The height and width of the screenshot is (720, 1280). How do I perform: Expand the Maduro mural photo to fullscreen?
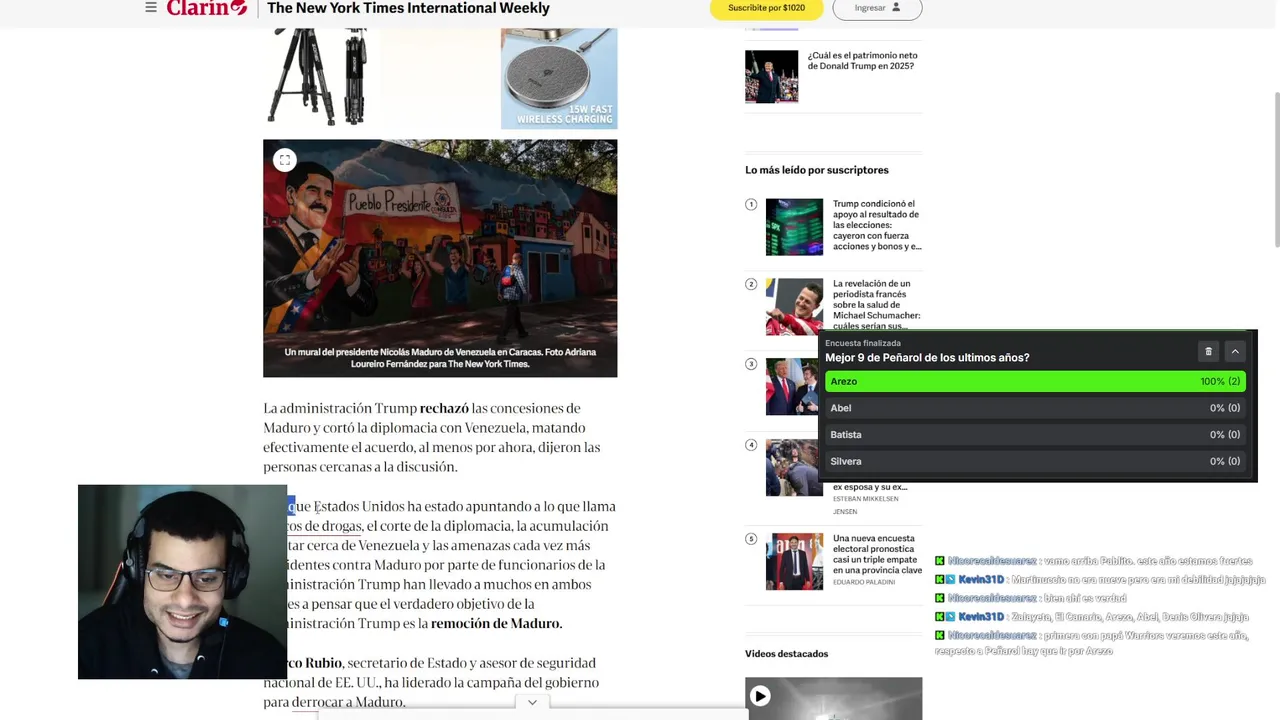(x=285, y=160)
